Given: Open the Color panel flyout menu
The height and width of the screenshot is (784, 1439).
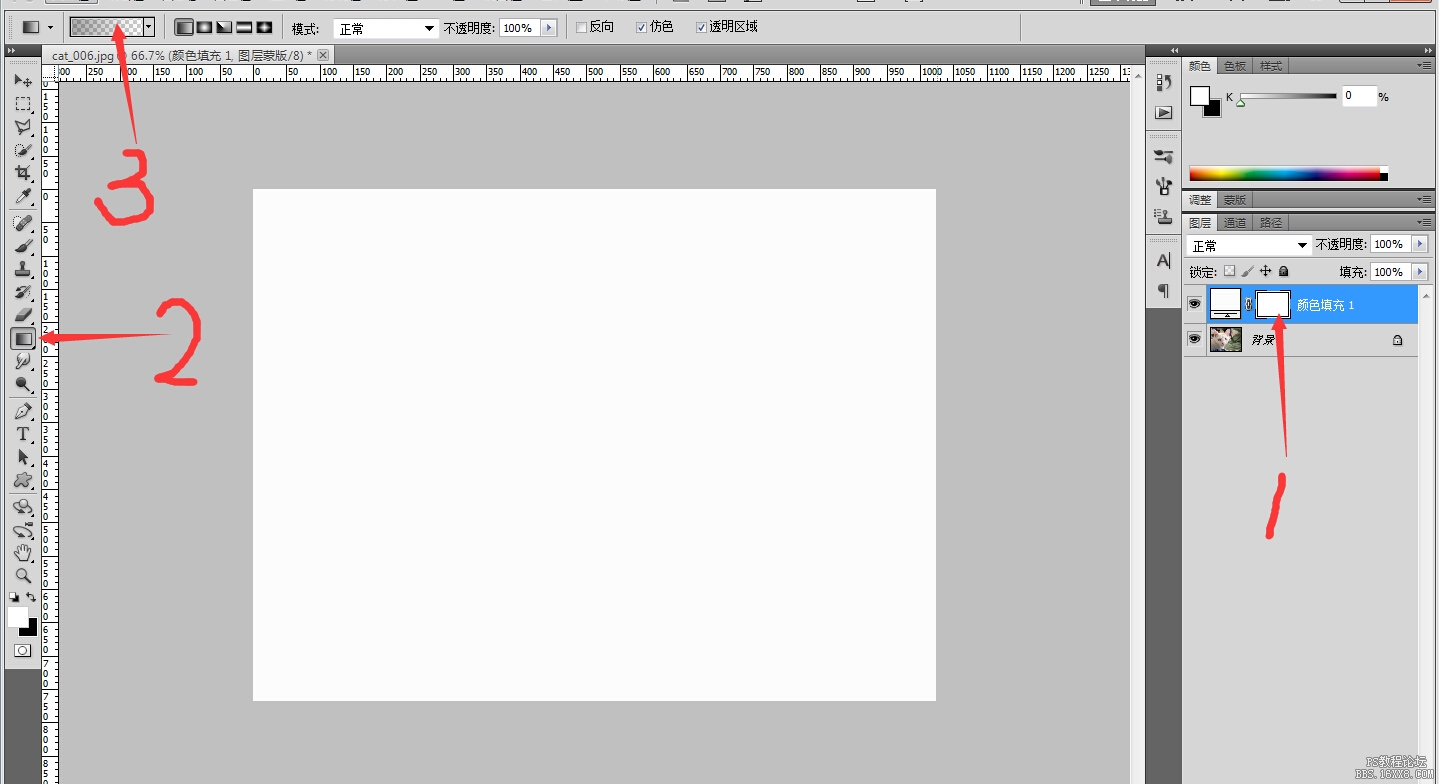Looking at the screenshot, I should coord(1424,65).
